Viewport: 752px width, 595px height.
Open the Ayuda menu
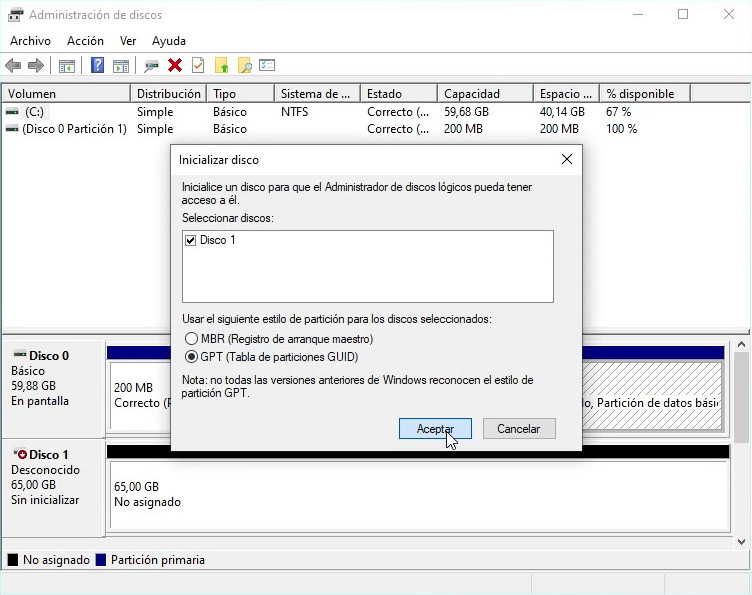point(168,41)
